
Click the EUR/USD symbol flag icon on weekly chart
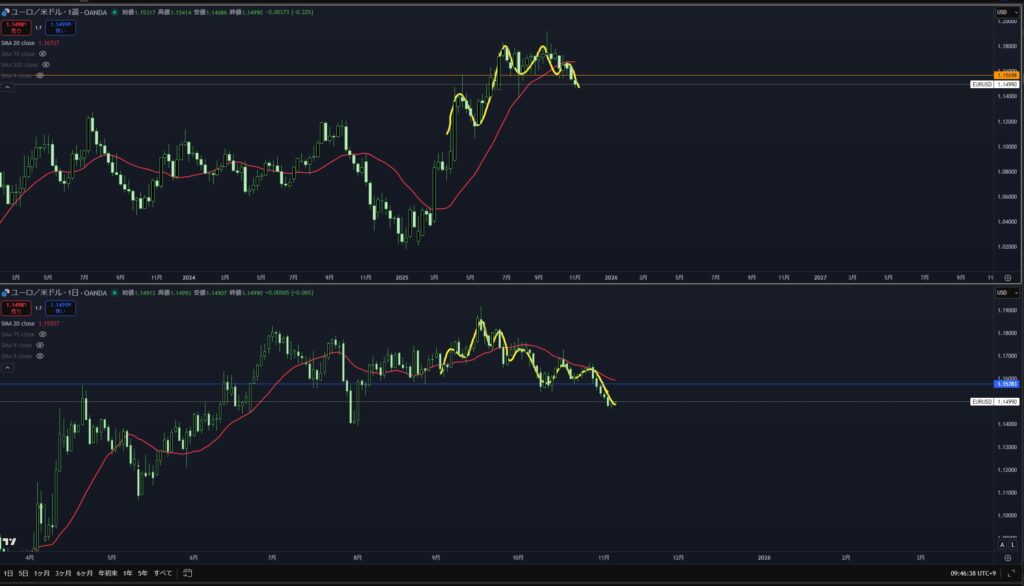(5, 12)
